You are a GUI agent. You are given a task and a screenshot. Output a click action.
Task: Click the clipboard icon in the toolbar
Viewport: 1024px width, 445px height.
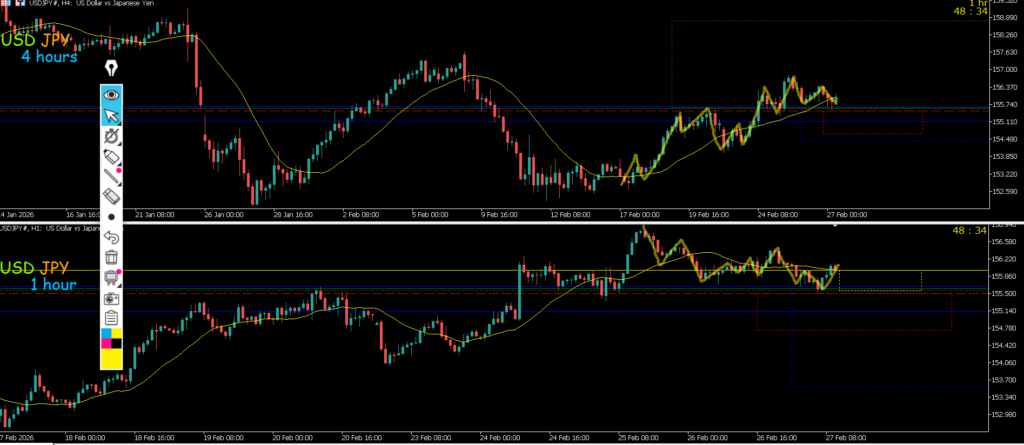coord(112,318)
